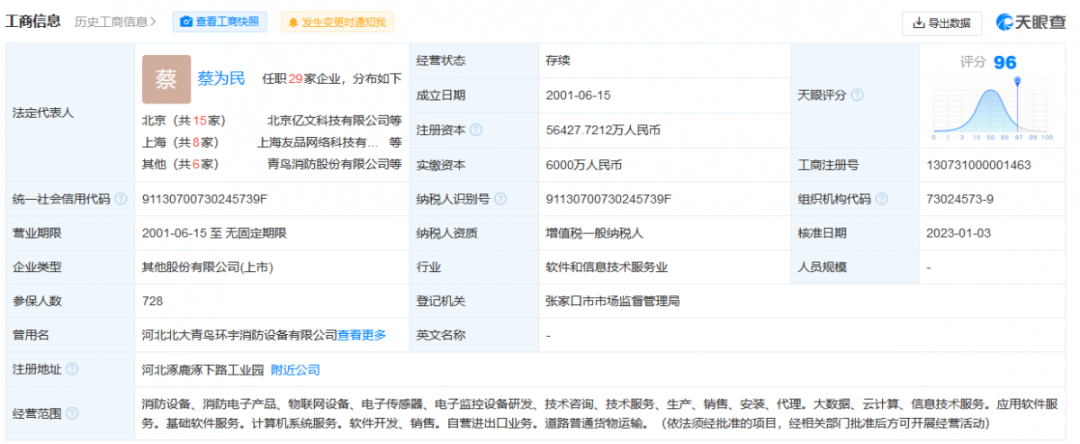Click 增值税一般纳税人 text
Viewport: 1080px width, 444px height.
[x=594, y=233]
